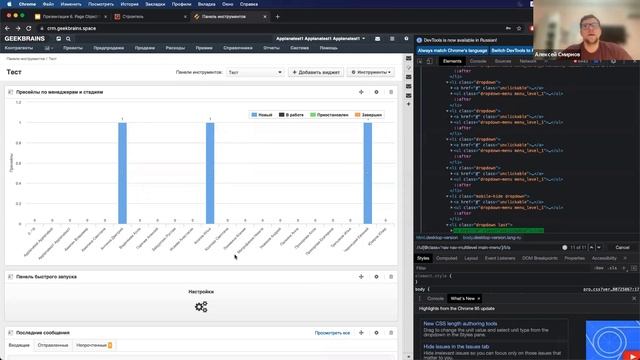Reload the page with the refresh icon

29,29
